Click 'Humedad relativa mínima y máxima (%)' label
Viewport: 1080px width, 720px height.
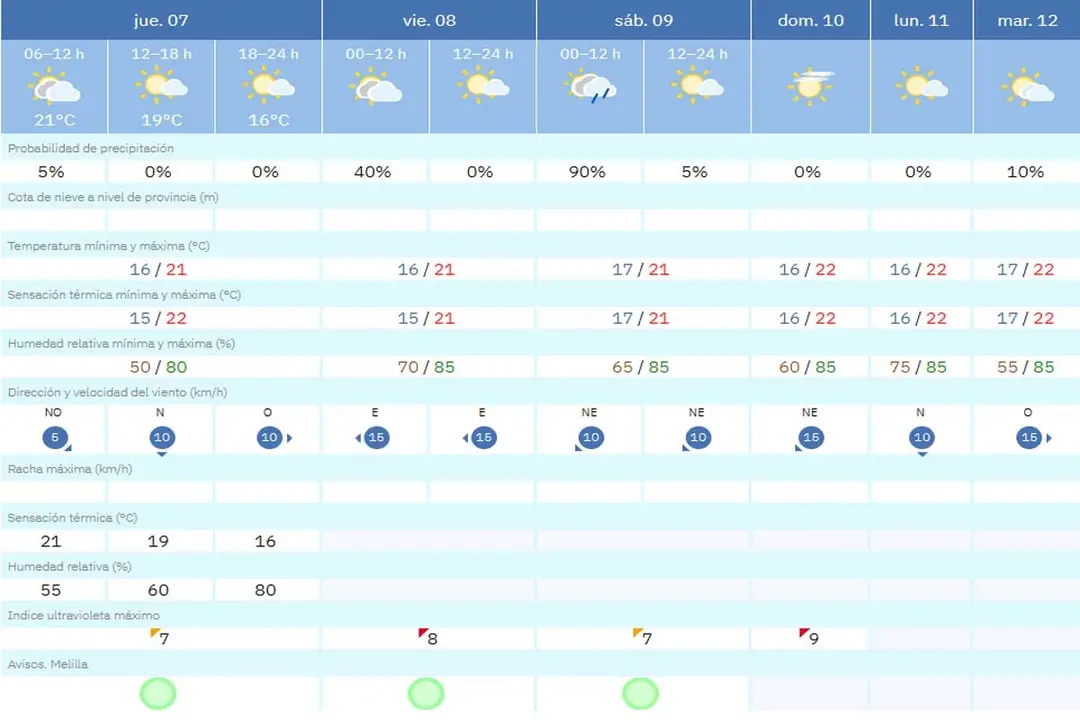coord(121,343)
